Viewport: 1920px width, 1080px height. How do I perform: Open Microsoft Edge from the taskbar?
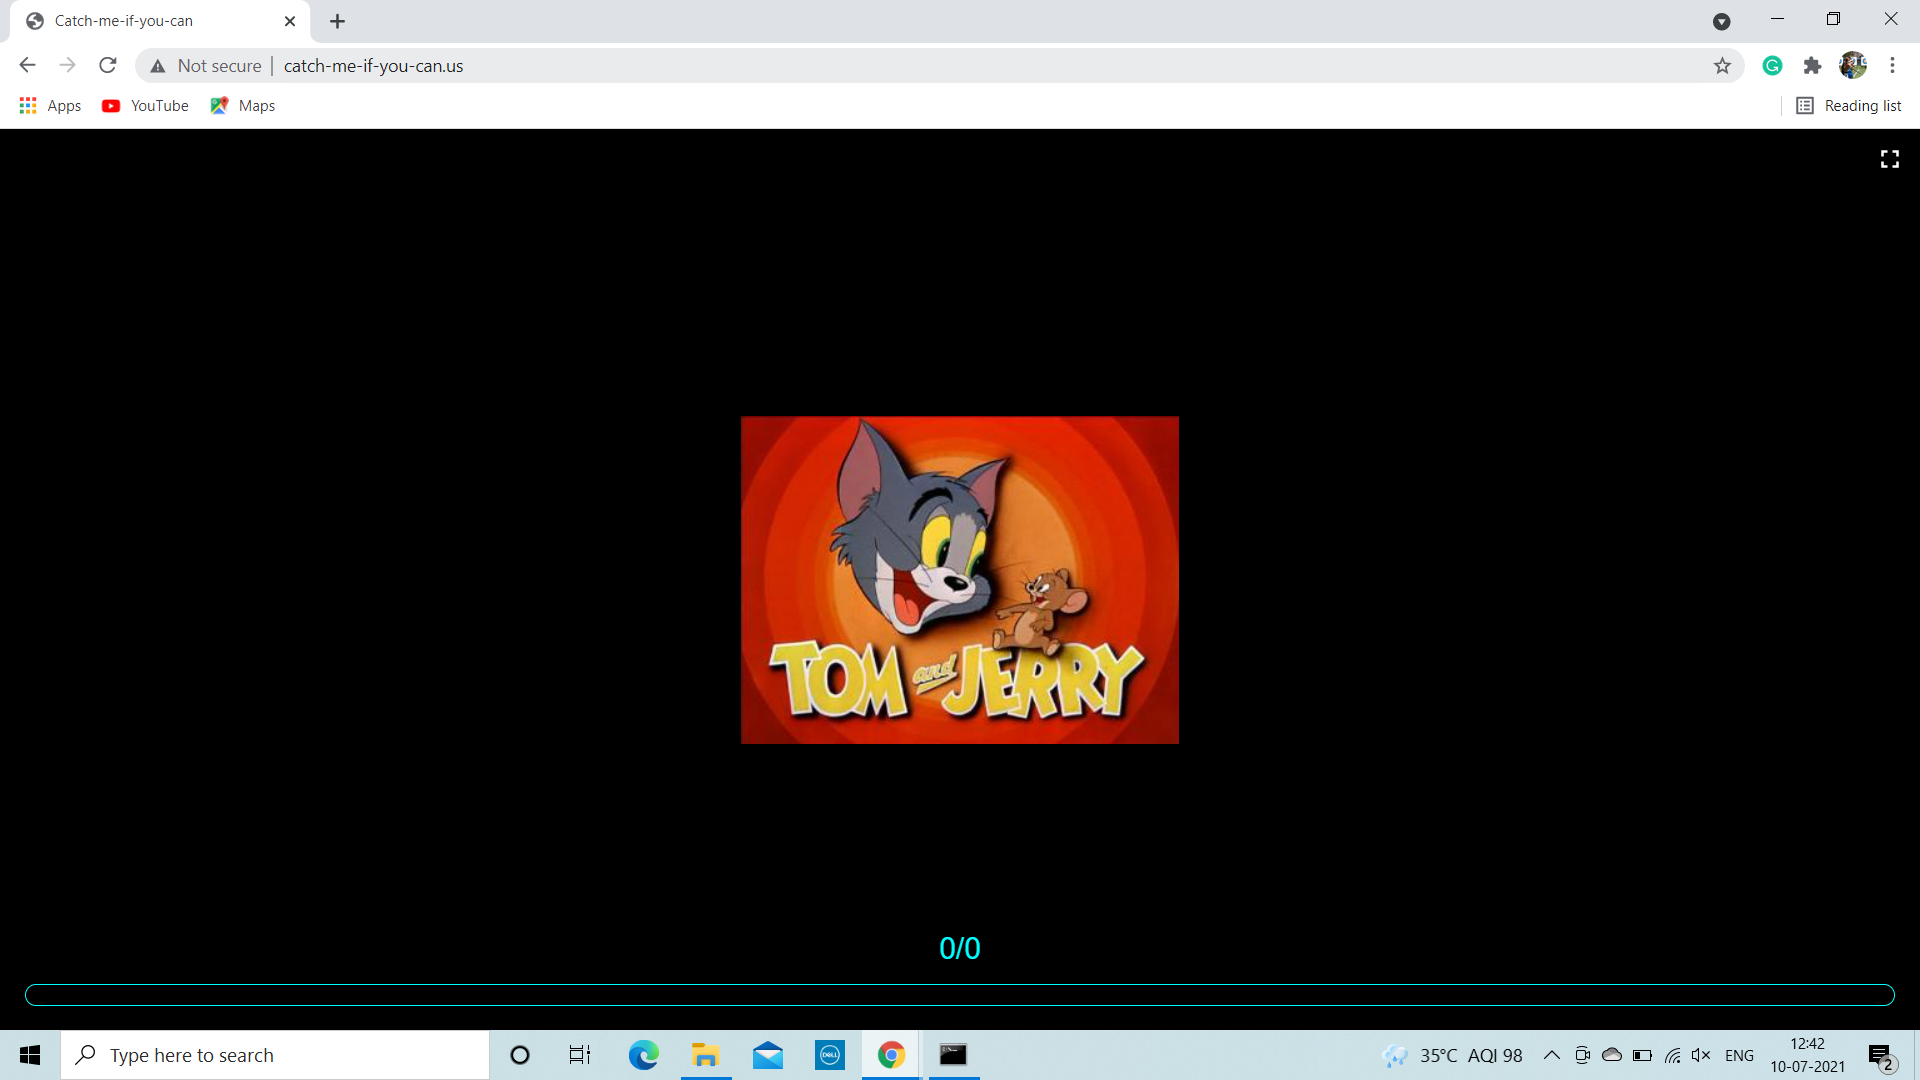click(643, 1055)
